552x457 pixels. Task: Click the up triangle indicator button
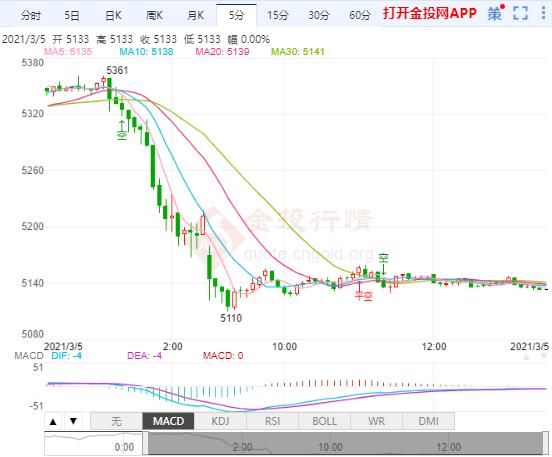[x=53, y=421]
